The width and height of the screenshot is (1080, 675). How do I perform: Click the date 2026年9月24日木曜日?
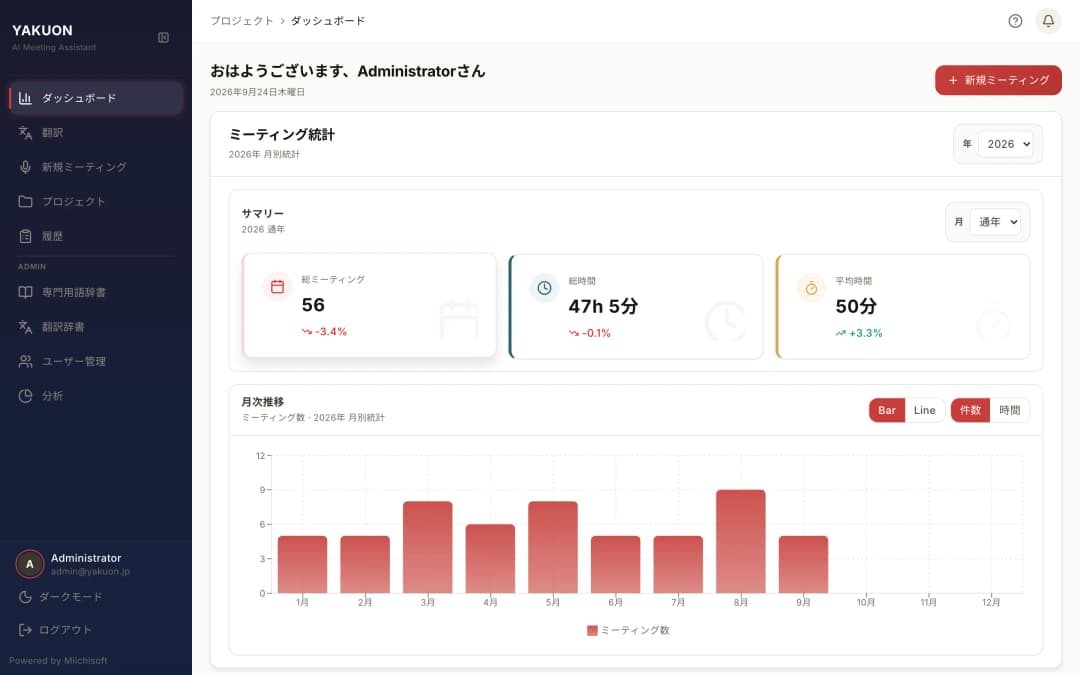pos(258,92)
